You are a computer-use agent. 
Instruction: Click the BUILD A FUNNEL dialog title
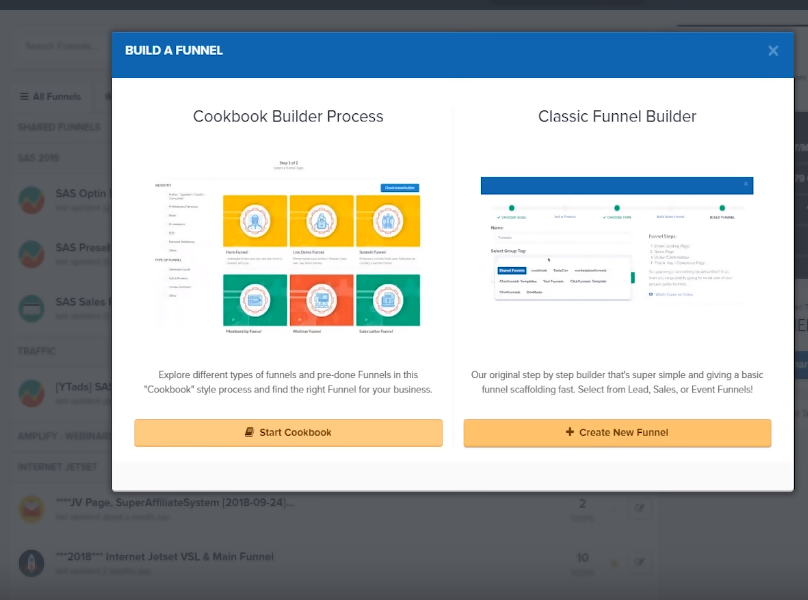tap(174, 51)
